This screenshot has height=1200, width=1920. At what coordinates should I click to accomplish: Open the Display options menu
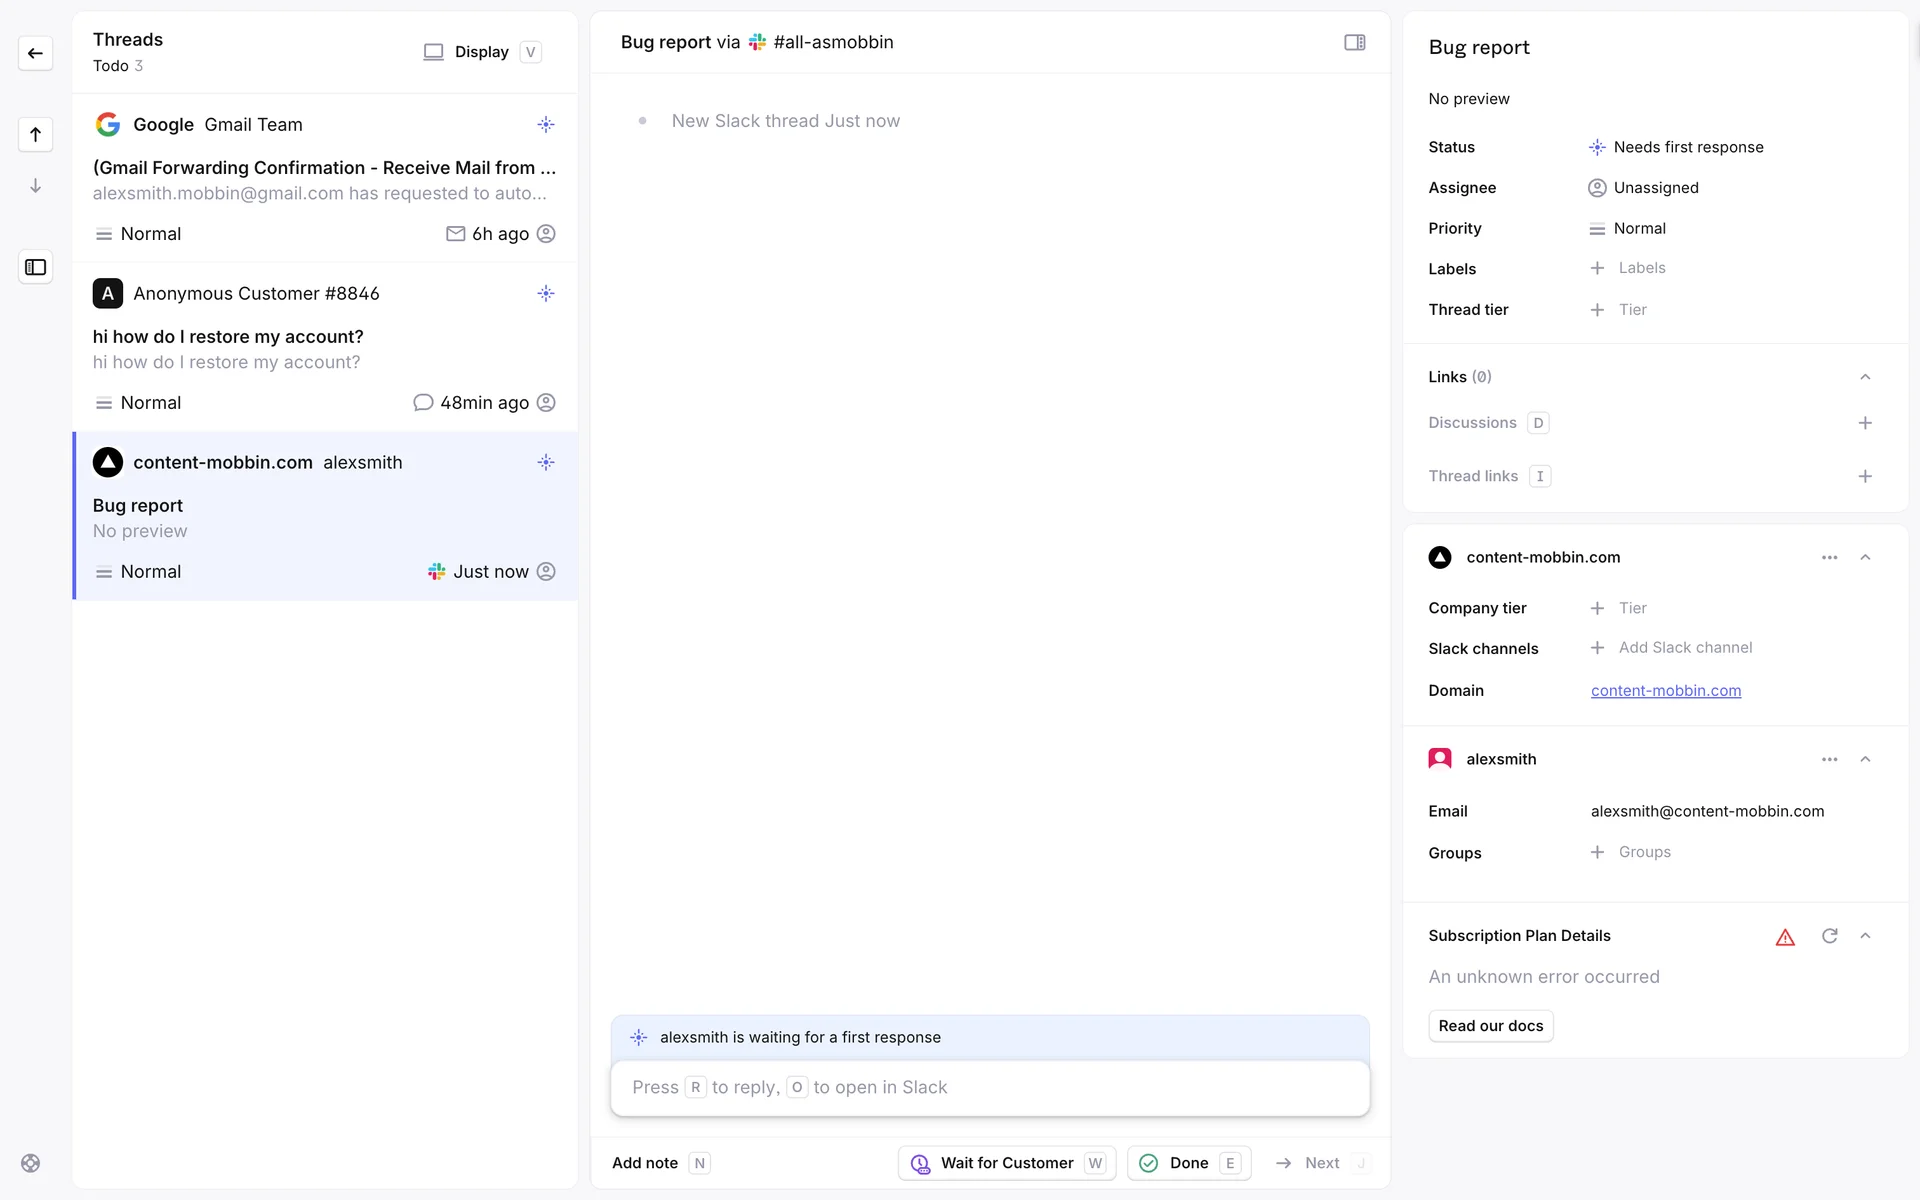coord(482,52)
